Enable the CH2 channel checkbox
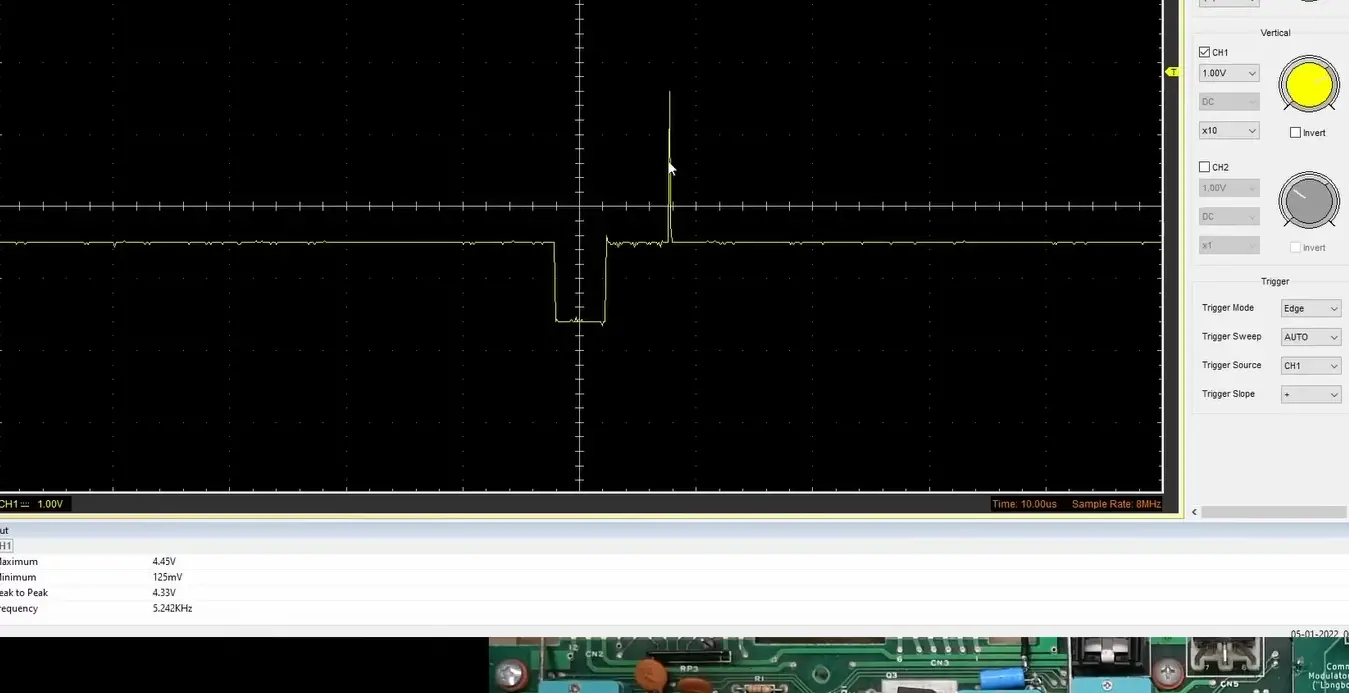This screenshot has height=693, width=1349. 1204,167
